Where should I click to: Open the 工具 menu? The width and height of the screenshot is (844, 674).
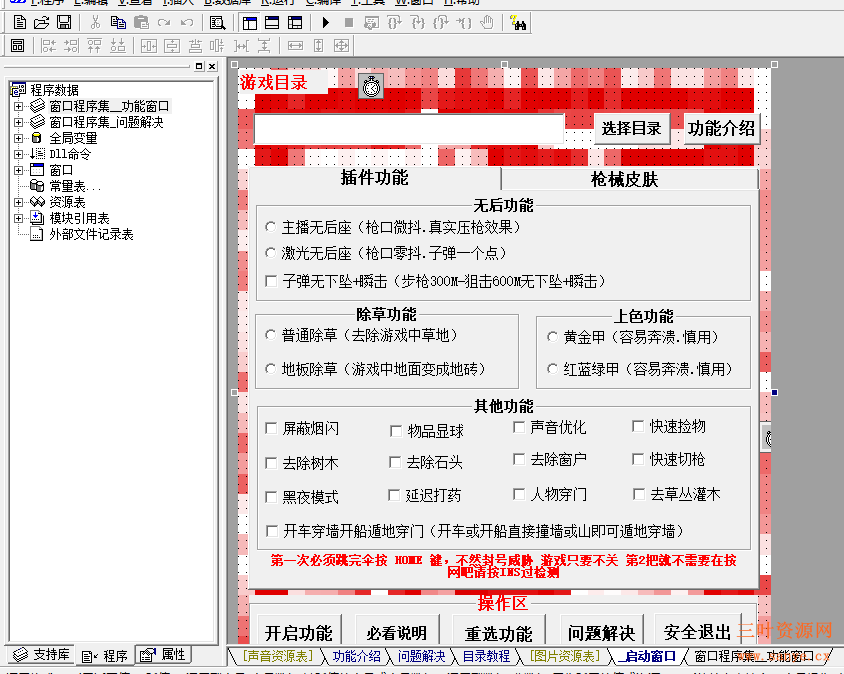368,4
